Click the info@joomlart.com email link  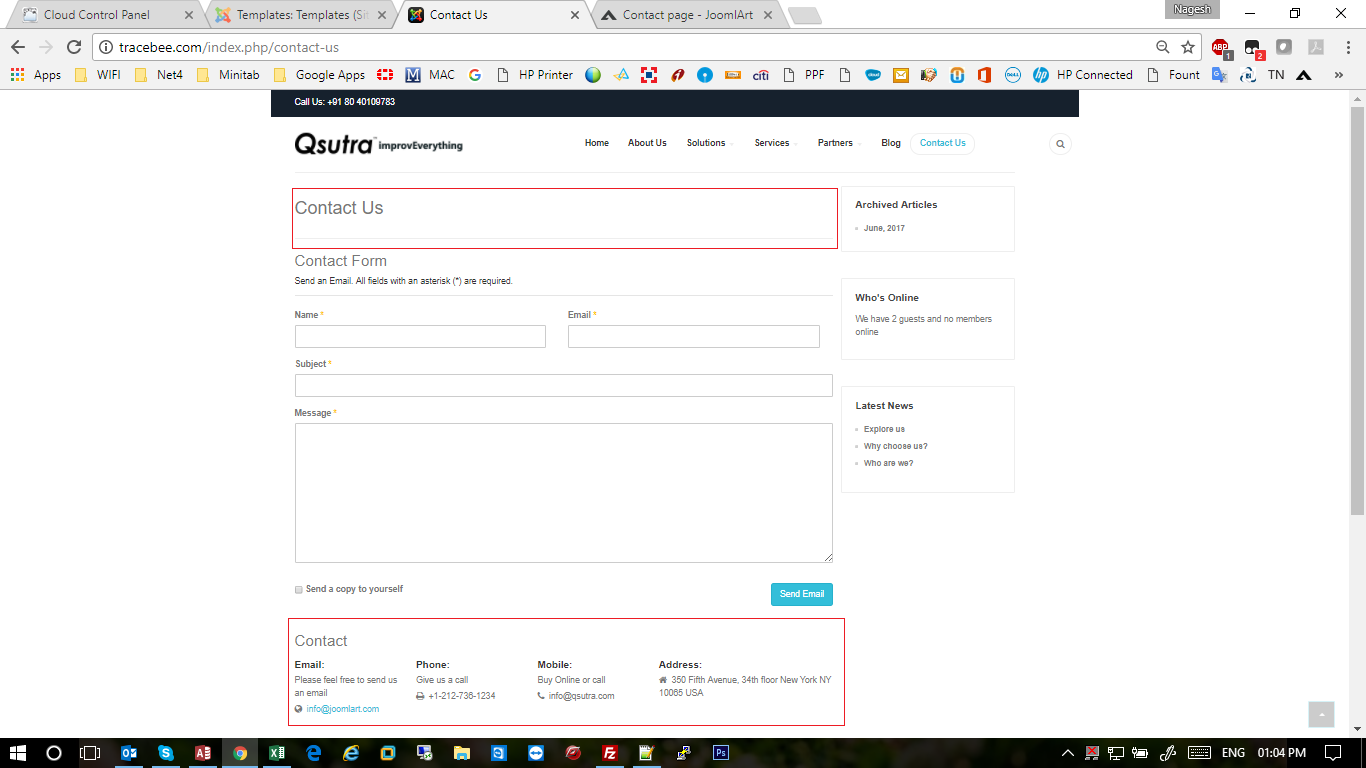pyautogui.click(x=343, y=709)
